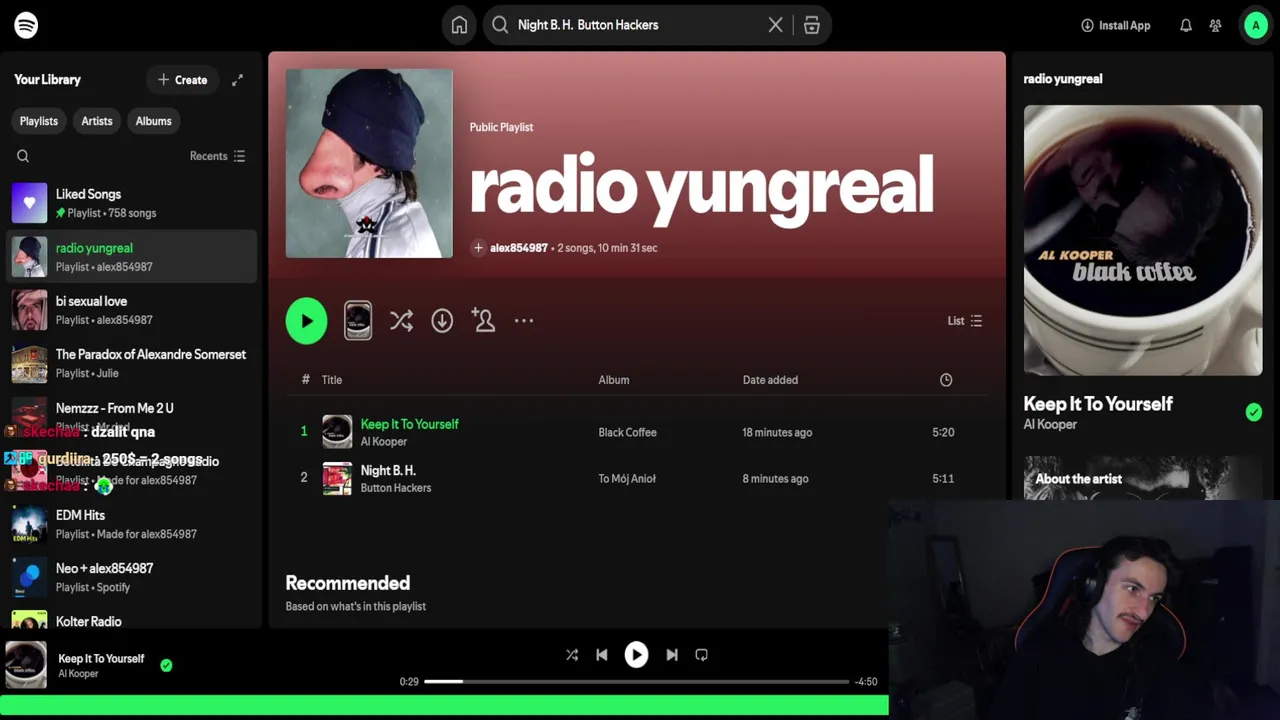Pause or play with center player button
This screenshot has height=720, width=1280.
point(636,655)
